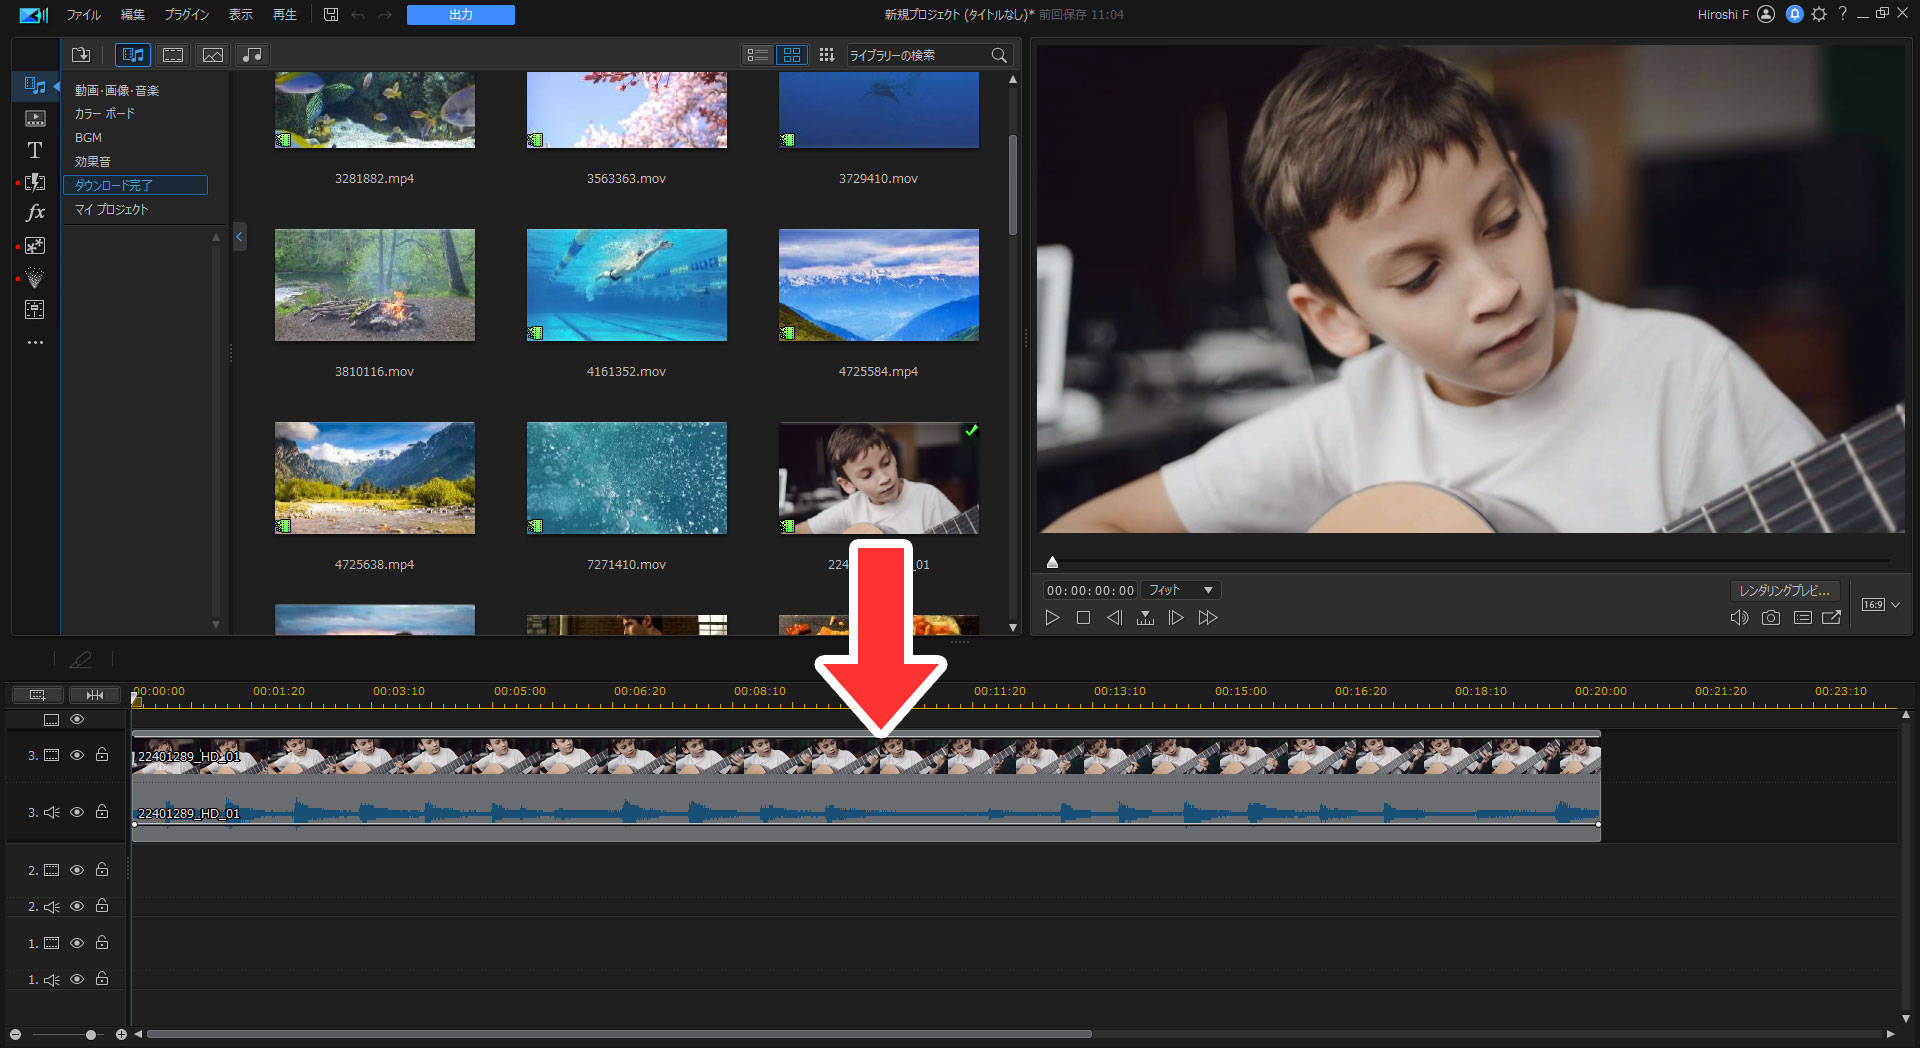
Task: Select the BGM category
Action: click(x=88, y=138)
